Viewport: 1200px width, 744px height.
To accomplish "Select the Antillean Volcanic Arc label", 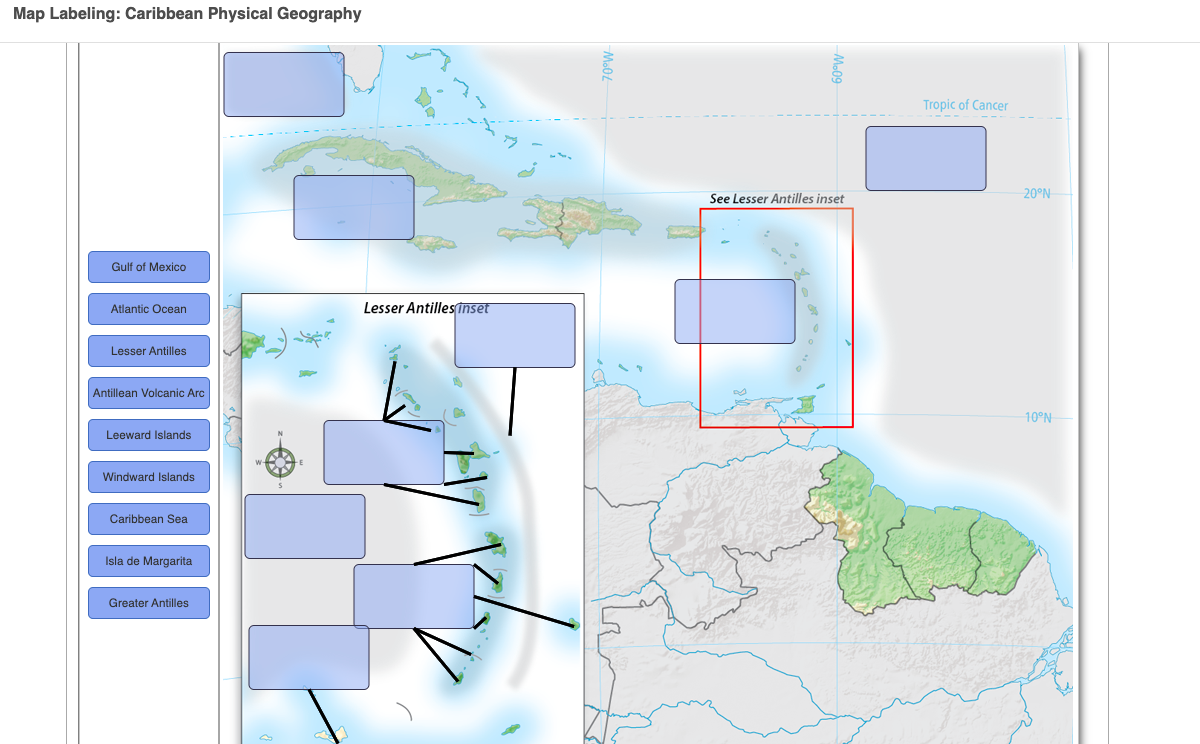I will point(148,393).
